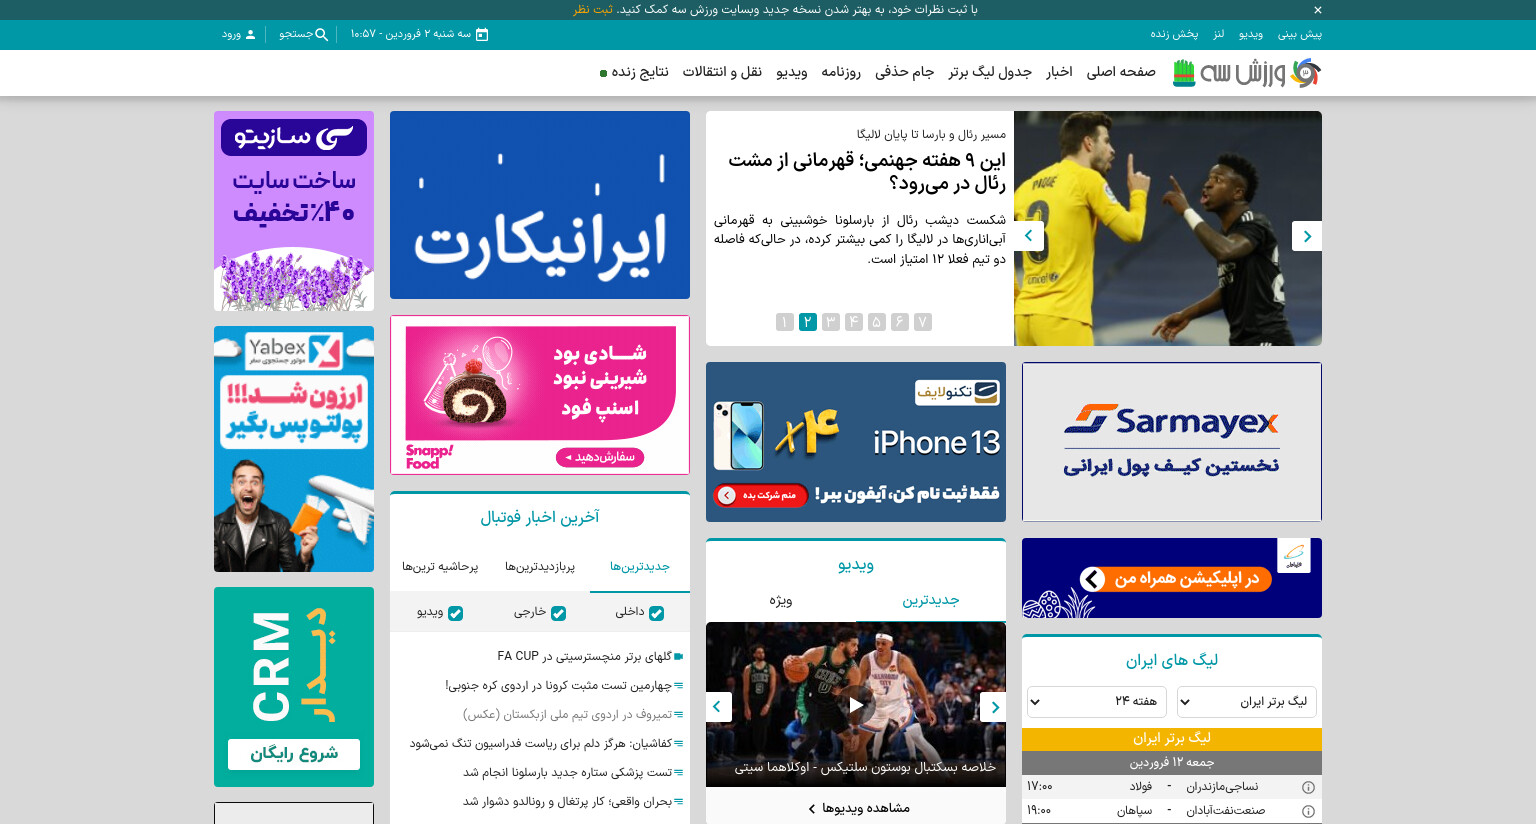1536x824 pixels.
Task: Open the همراه من app banner arrow
Action: pos(1093,579)
